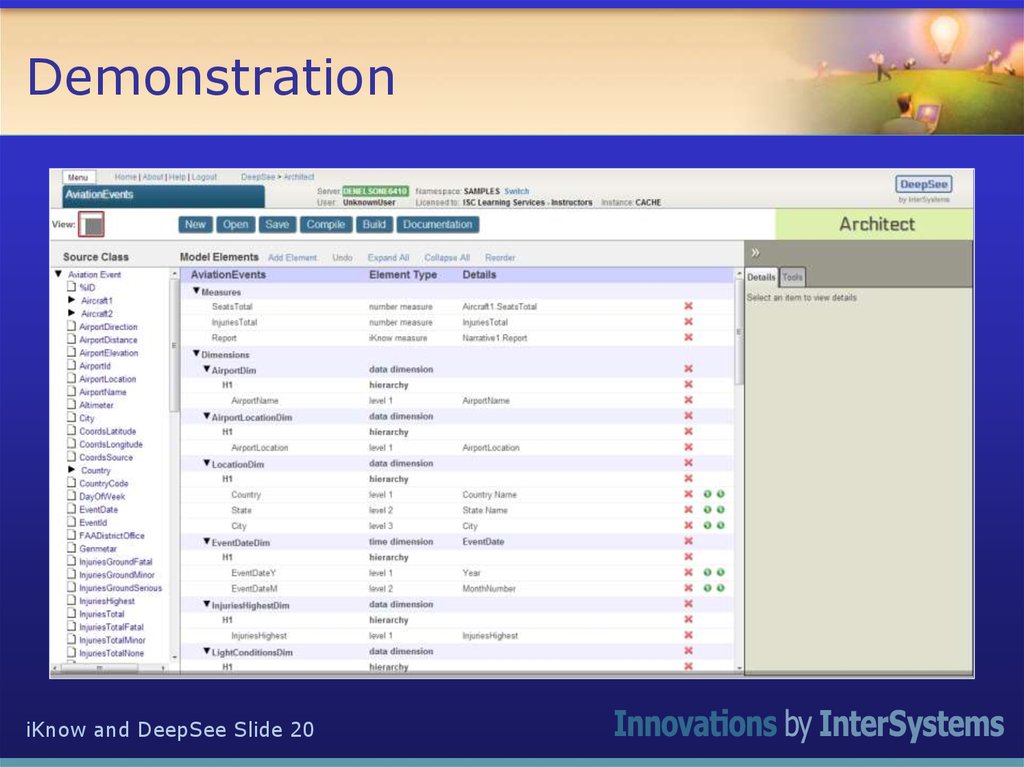Open the Menu button
The height and width of the screenshot is (767, 1024).
pyautogui.click(x=78, y=177)
